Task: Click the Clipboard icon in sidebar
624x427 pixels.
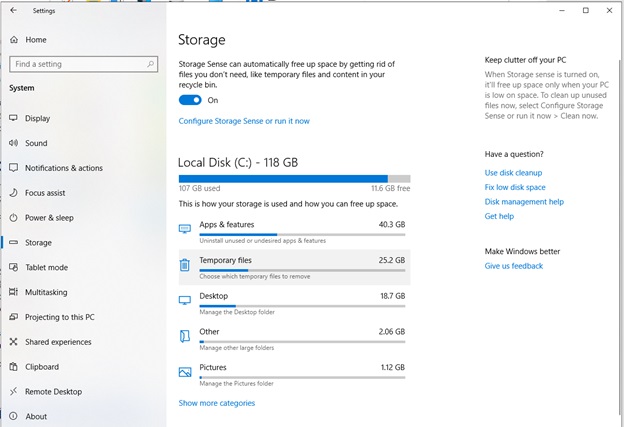Action: point(14,367)
